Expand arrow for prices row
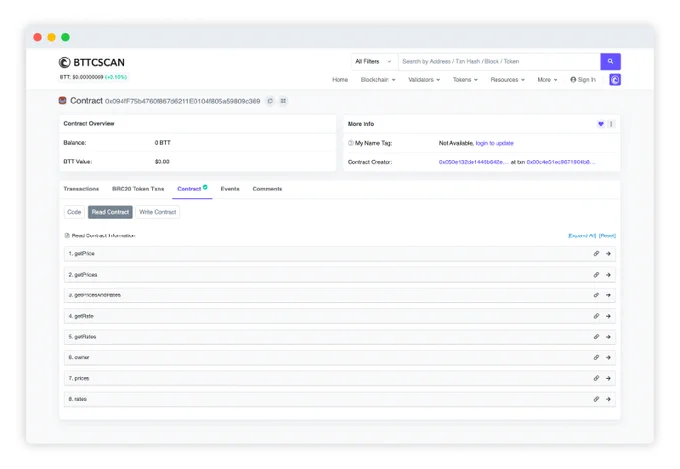680x469 pixels. tap(608, 378)
